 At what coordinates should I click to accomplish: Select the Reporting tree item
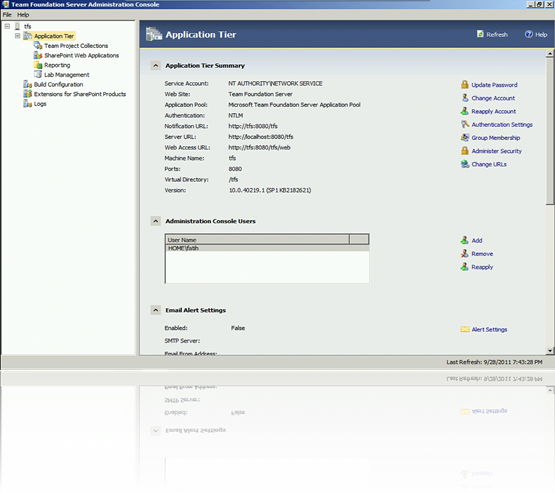point(57,65)
